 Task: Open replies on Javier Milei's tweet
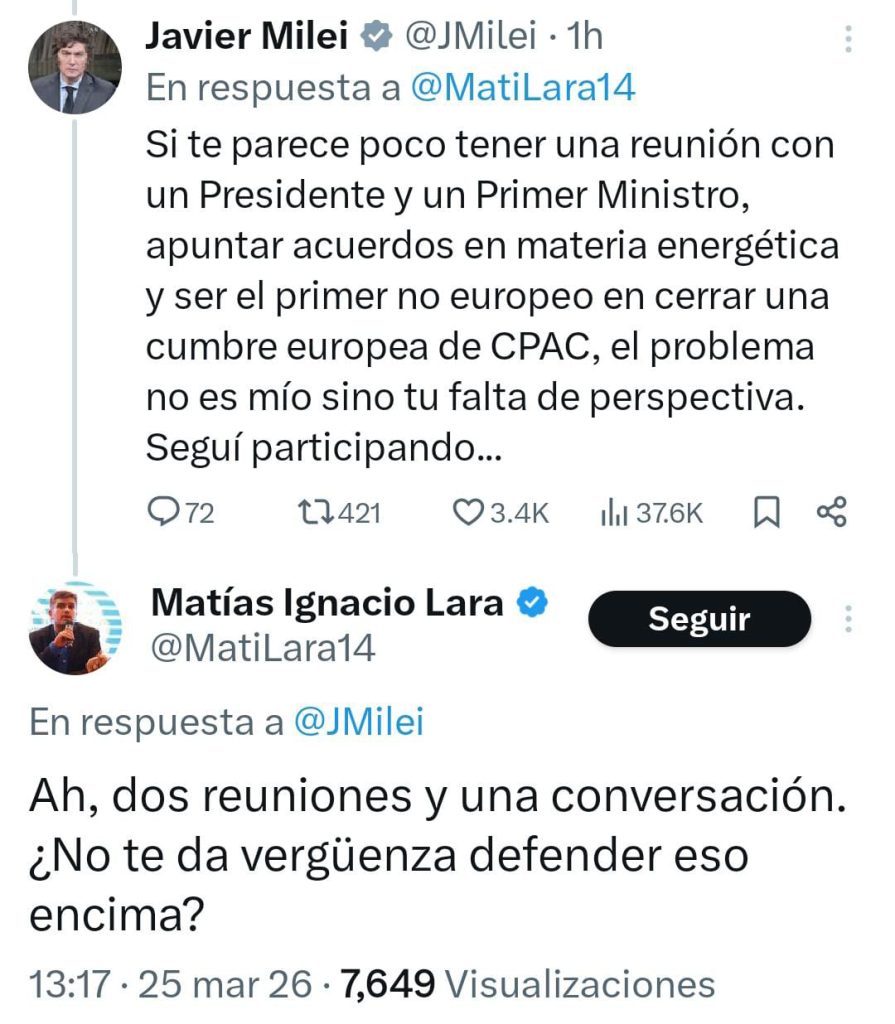163,513
